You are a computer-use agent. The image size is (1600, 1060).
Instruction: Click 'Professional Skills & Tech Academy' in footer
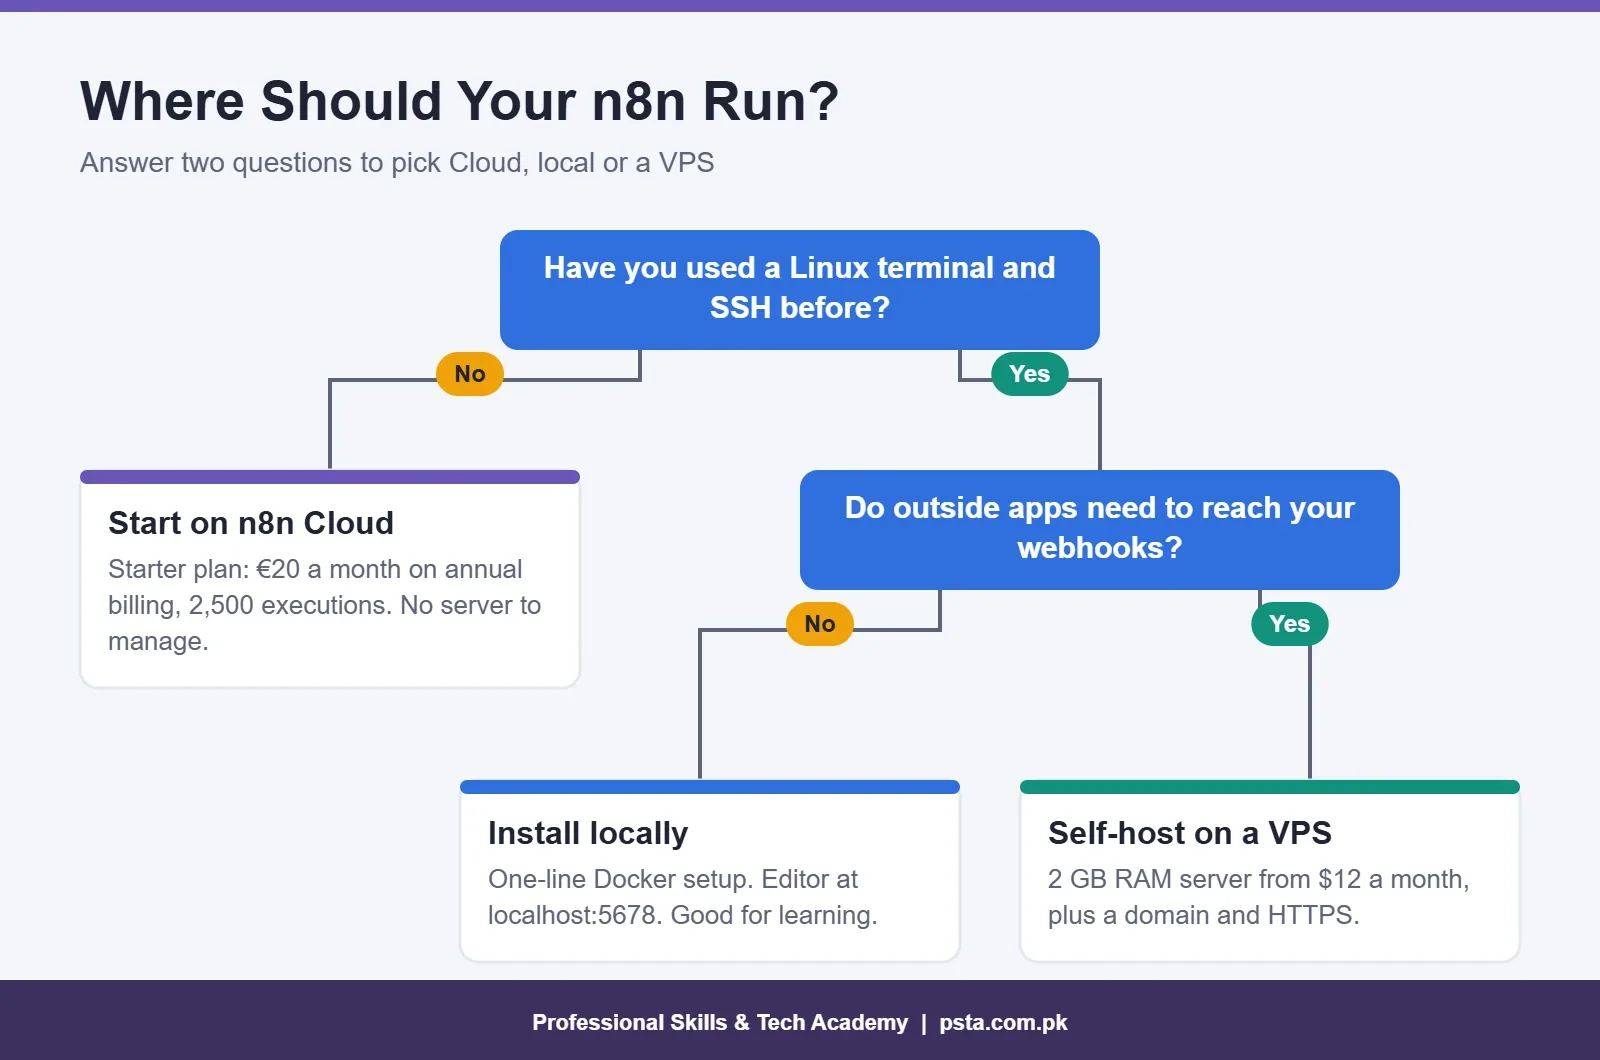[x=720, y=1022]
